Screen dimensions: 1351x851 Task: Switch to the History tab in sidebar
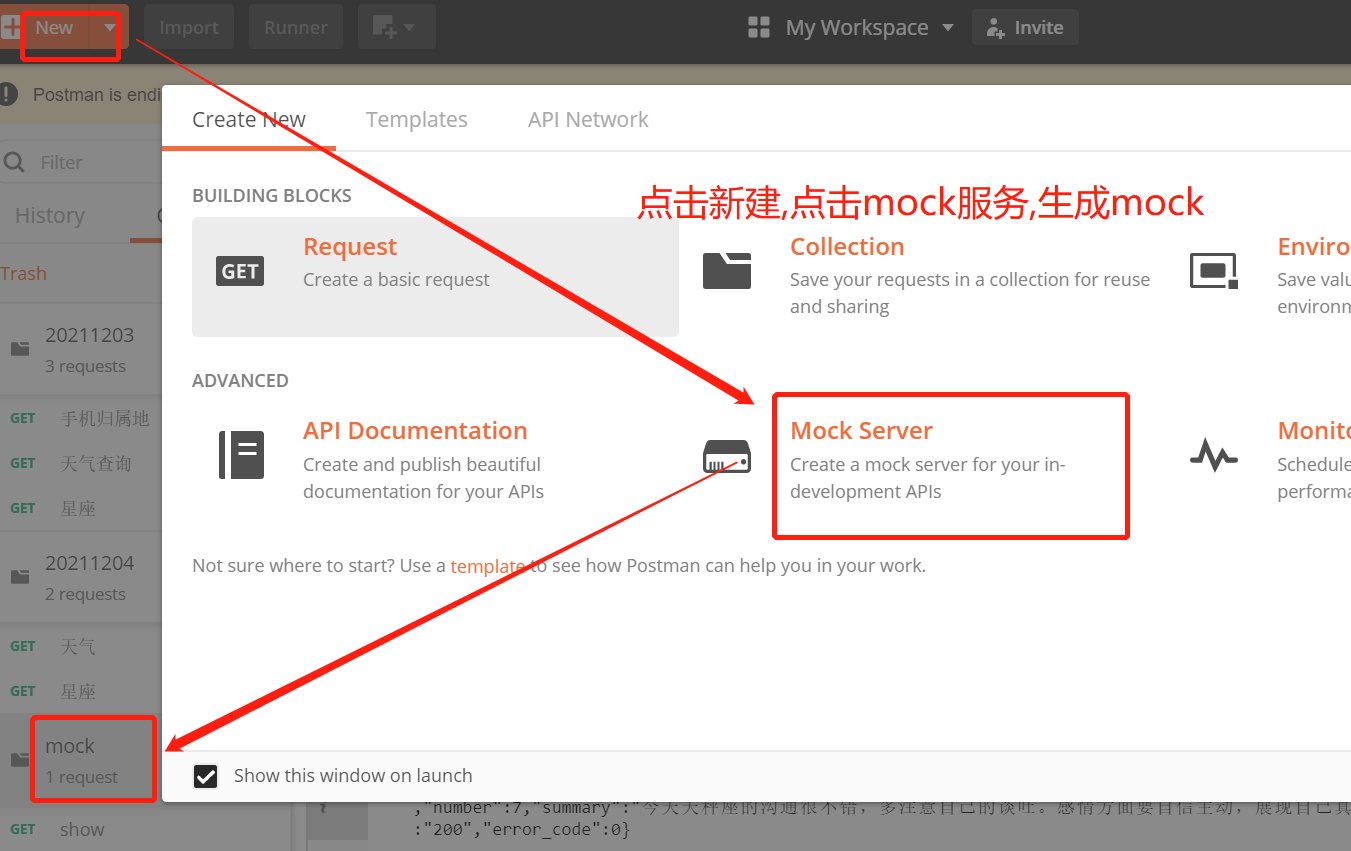pyautogui.click(x=49, y=216)
